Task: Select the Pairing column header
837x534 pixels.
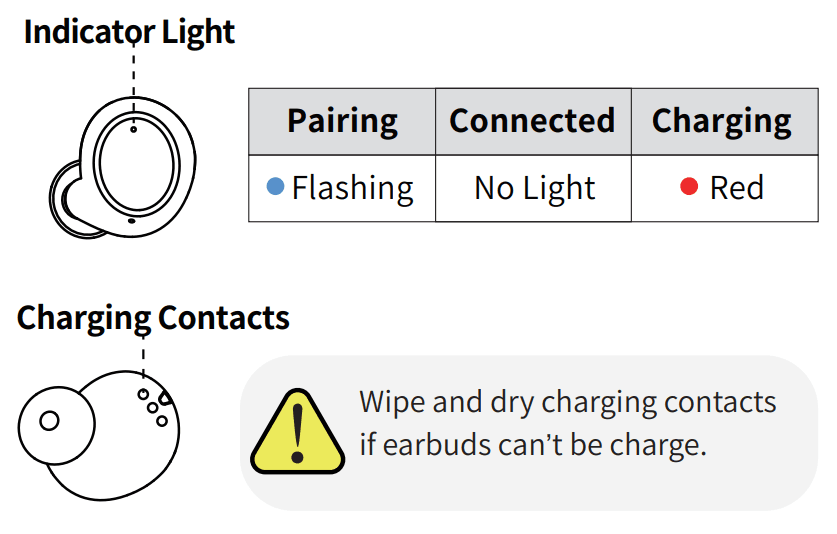Action: [342, 121]
